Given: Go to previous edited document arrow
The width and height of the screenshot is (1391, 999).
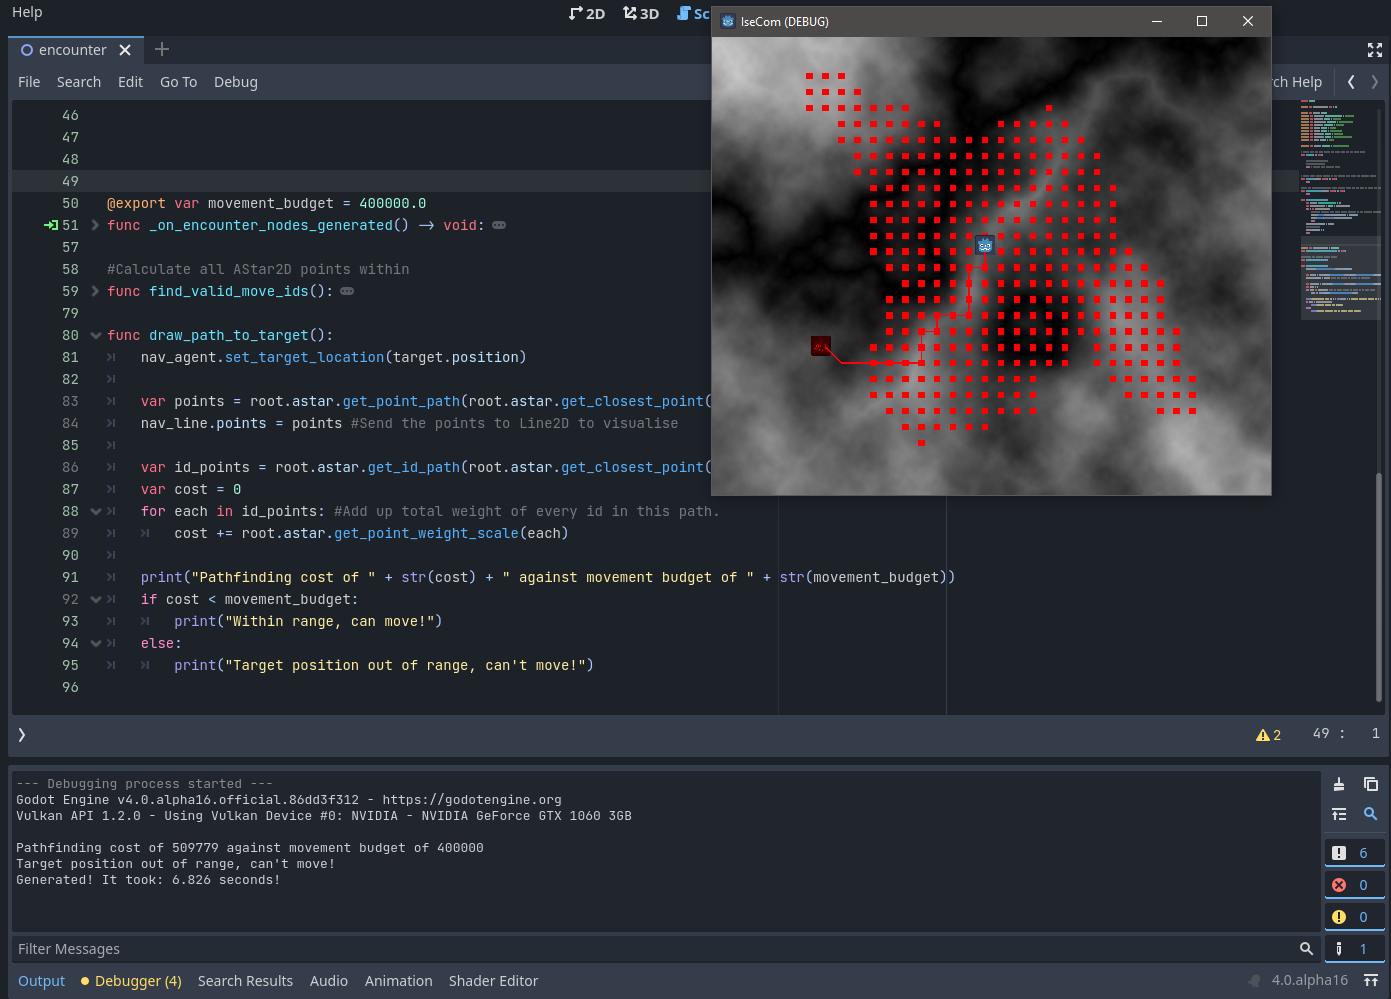Looking at the screenshot, I should point(1351,82).
